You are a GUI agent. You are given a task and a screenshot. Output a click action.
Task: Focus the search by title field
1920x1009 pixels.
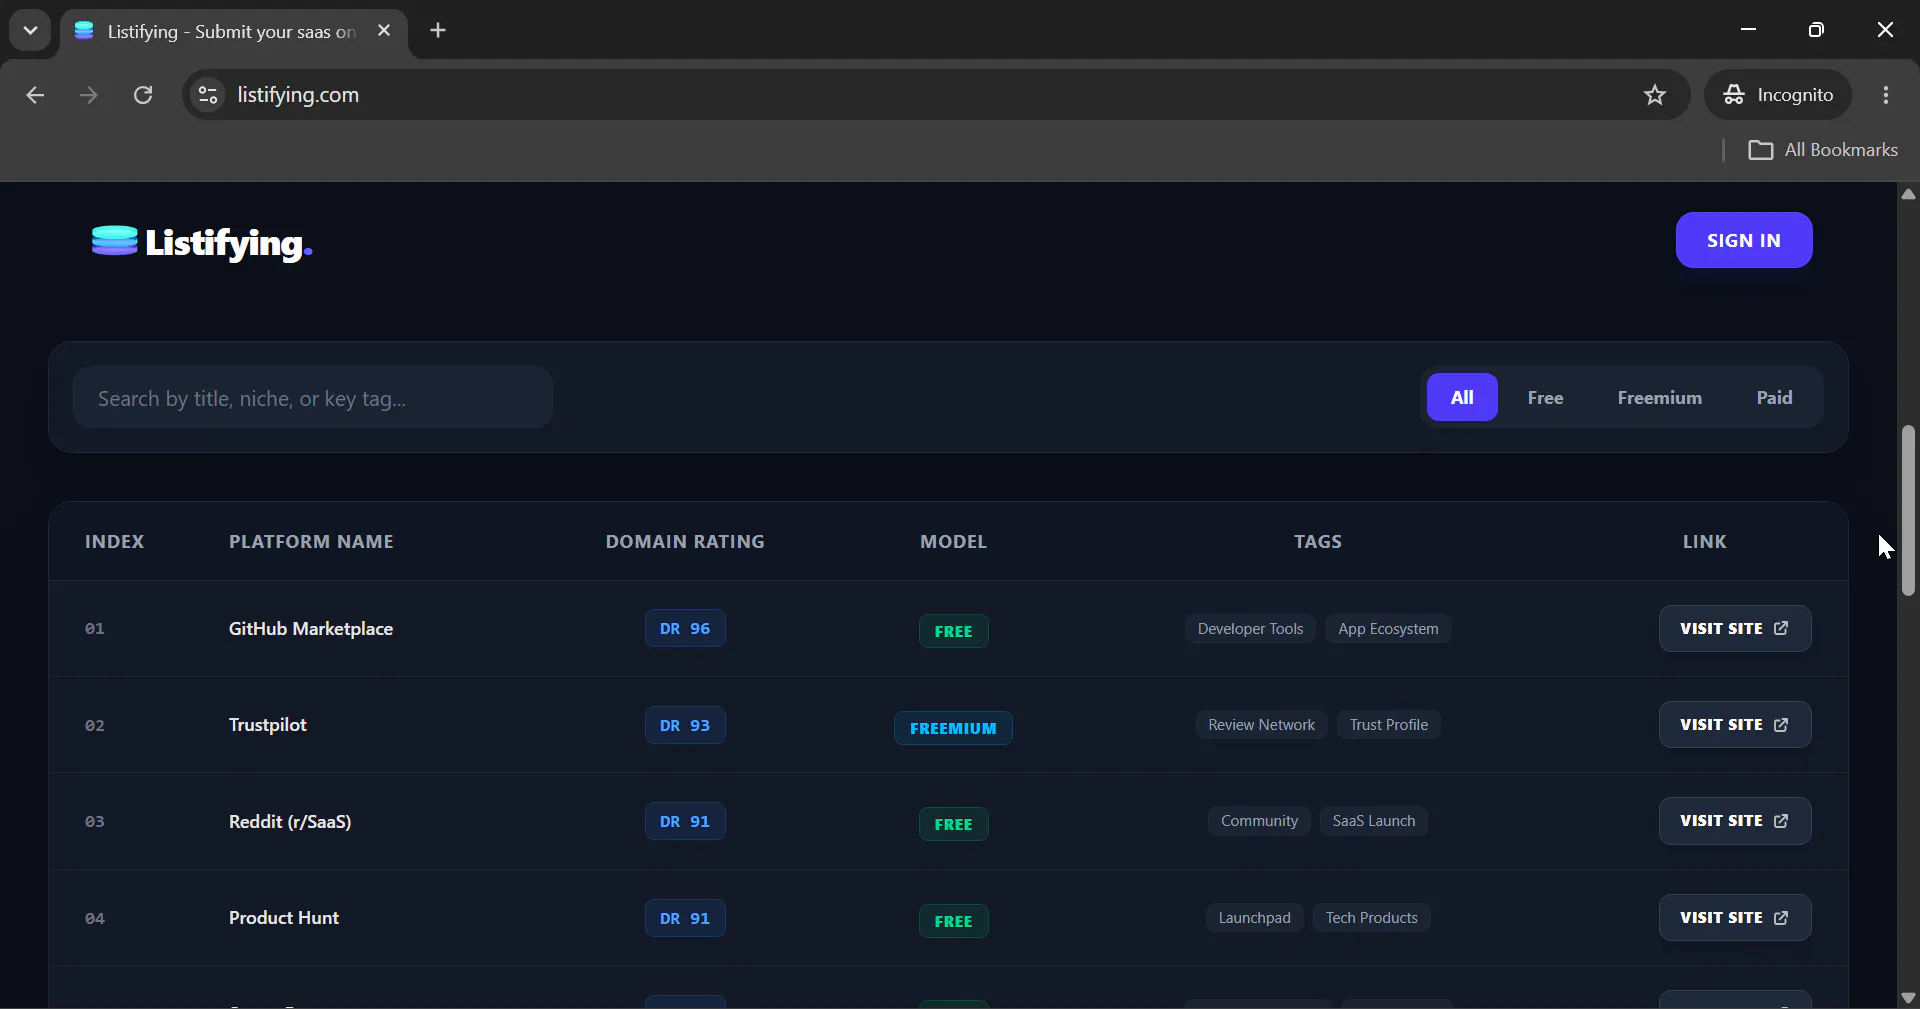click(x=313, y=398)
